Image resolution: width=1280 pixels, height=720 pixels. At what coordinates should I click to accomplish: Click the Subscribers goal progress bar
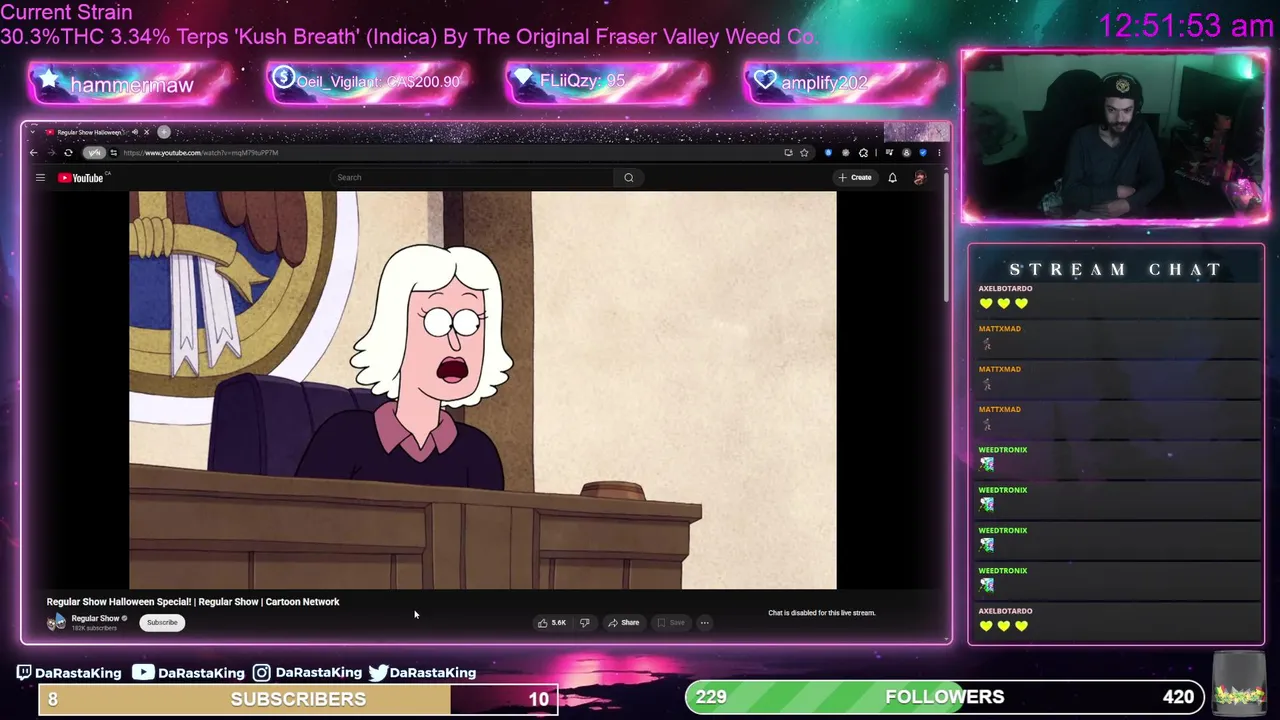pyautogui.click(x=298, y=698)
